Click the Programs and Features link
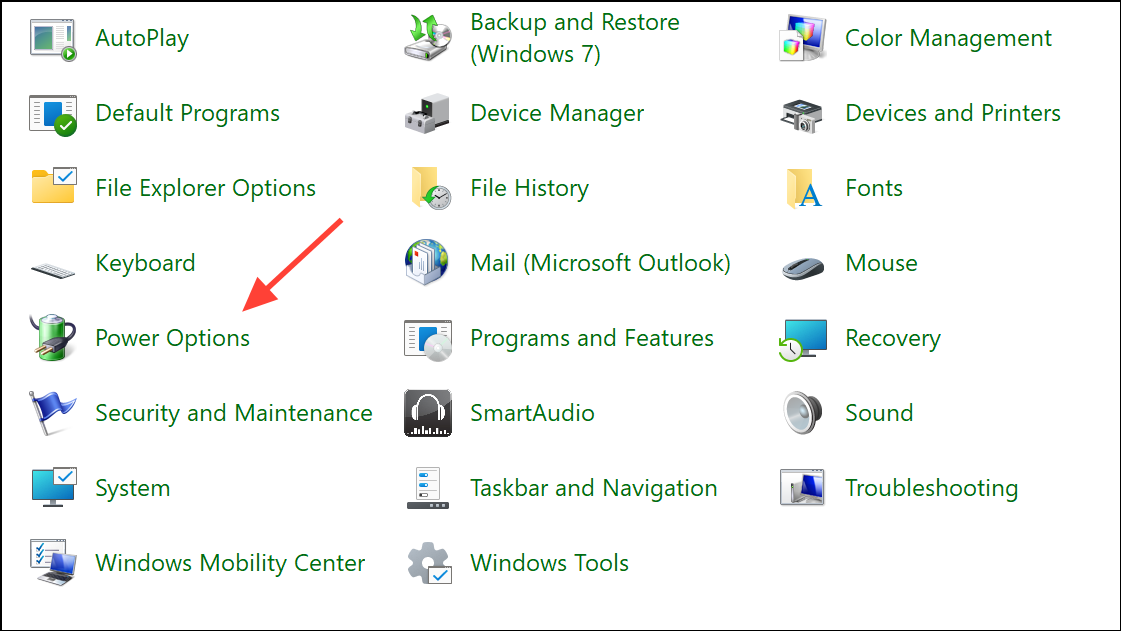Image resolution: width=1121 pixels, height=631 pixels. coord(591,338)
